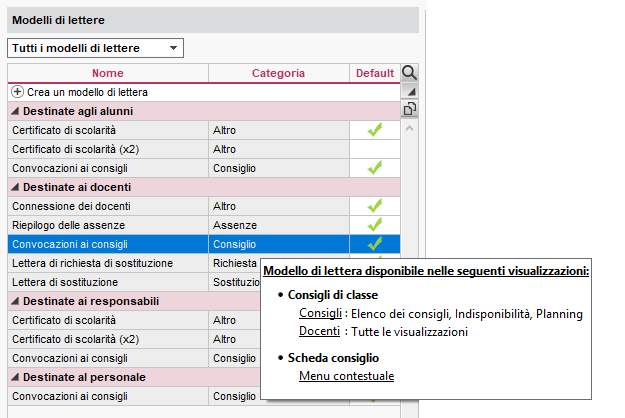Image resolution: width=625 pixels, height=418 pixels.
Task: Open the 'Tutti i modelli di lettere' dropdown
Action: pos(95,48)
